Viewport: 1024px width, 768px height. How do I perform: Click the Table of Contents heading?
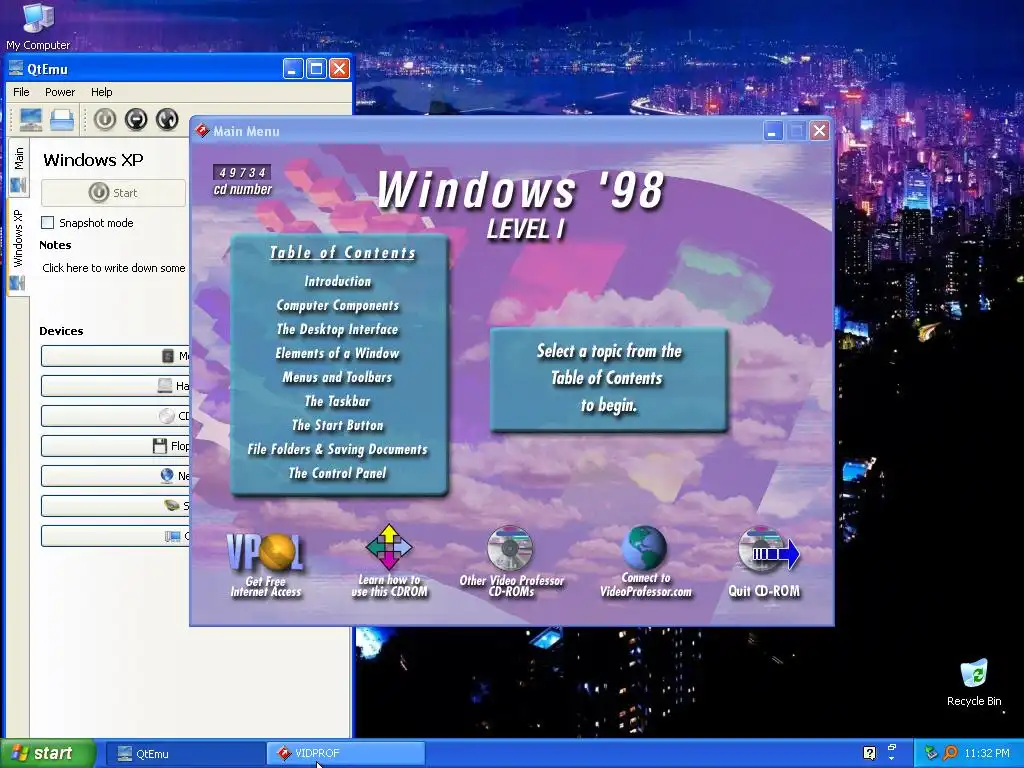(x=343, y=253)
